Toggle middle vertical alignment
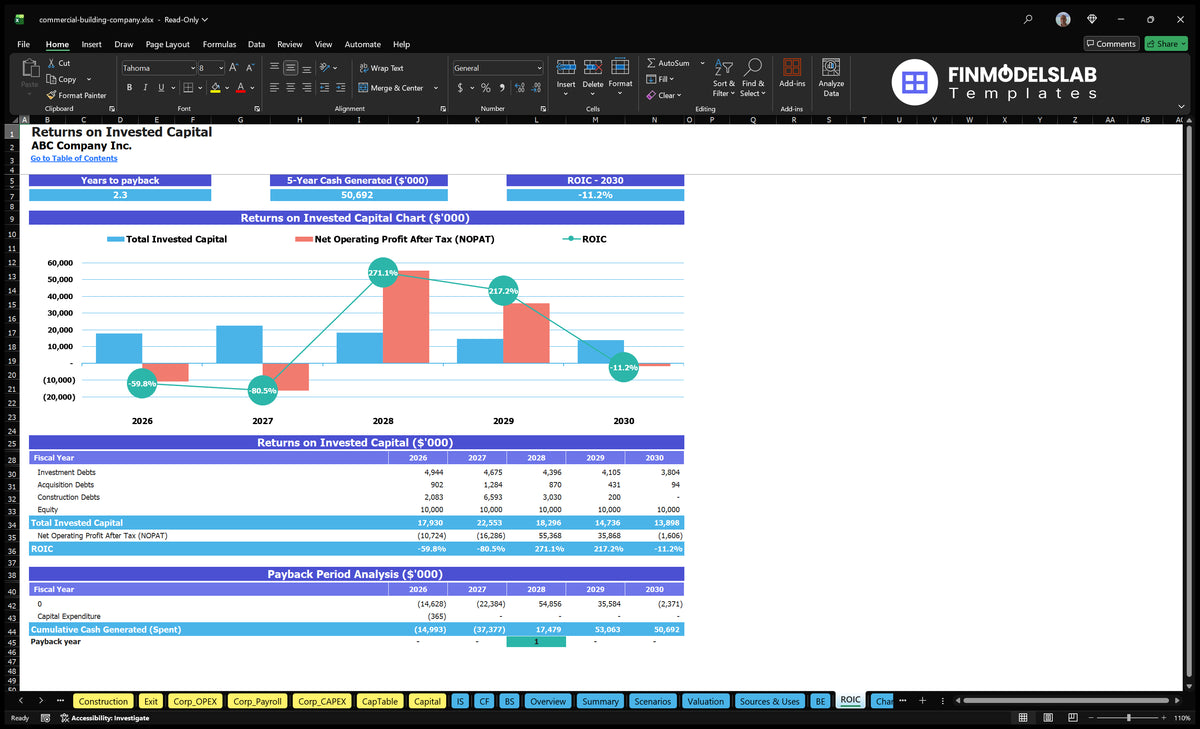The height and width of the screenshot is (729, 1200). tap(291, 68)
